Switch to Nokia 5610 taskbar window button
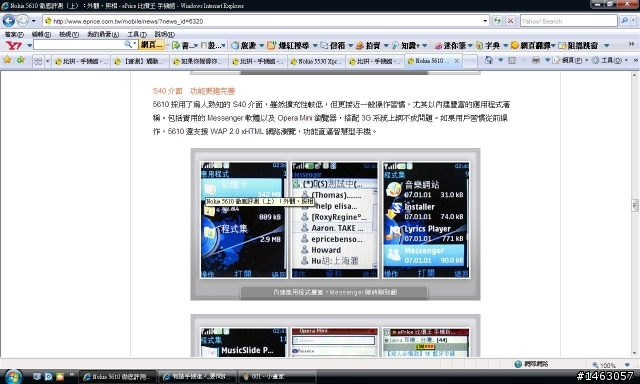 click(118, 377)
